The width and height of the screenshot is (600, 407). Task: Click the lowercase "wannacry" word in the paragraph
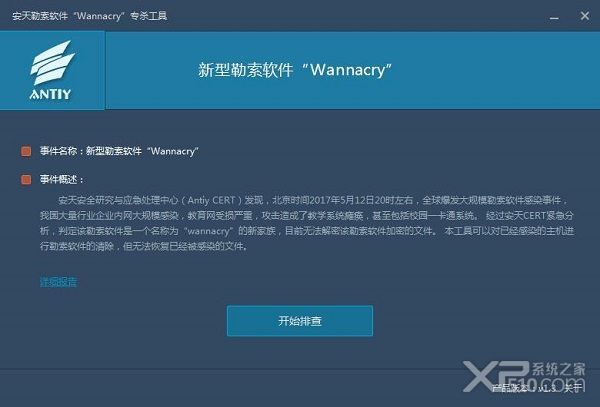(208, 231)
